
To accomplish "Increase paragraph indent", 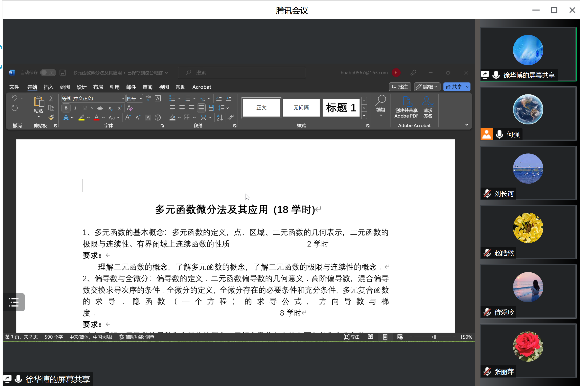I will [x=229, y=98].
